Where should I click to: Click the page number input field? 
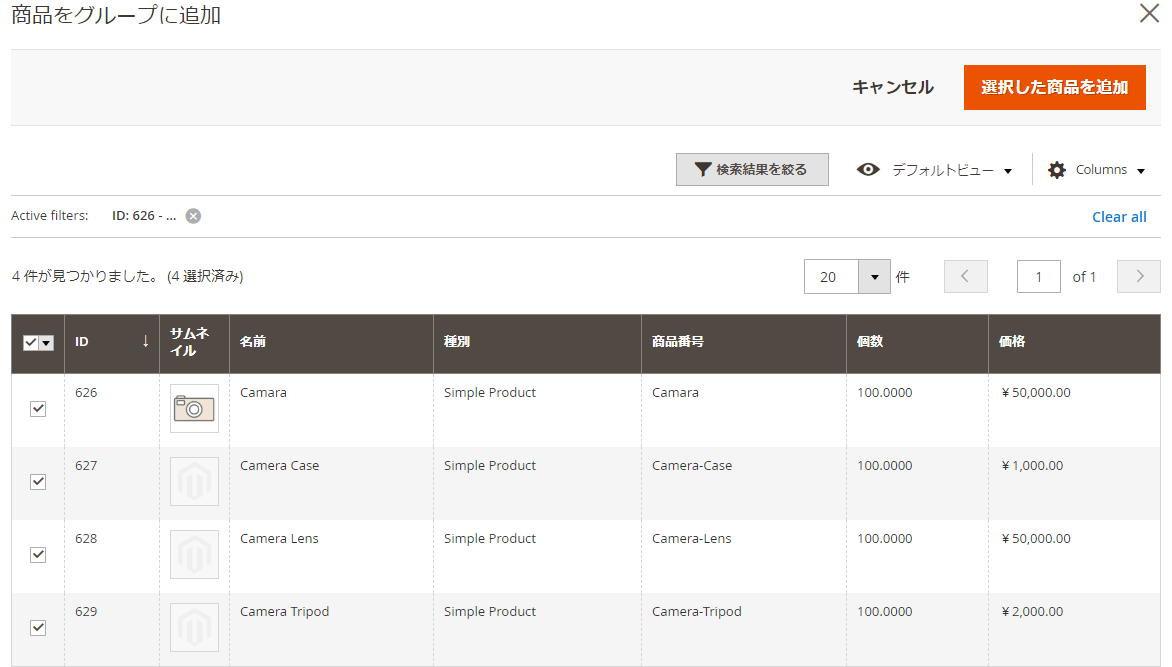pyautogui.click(x=1038, y=276)
